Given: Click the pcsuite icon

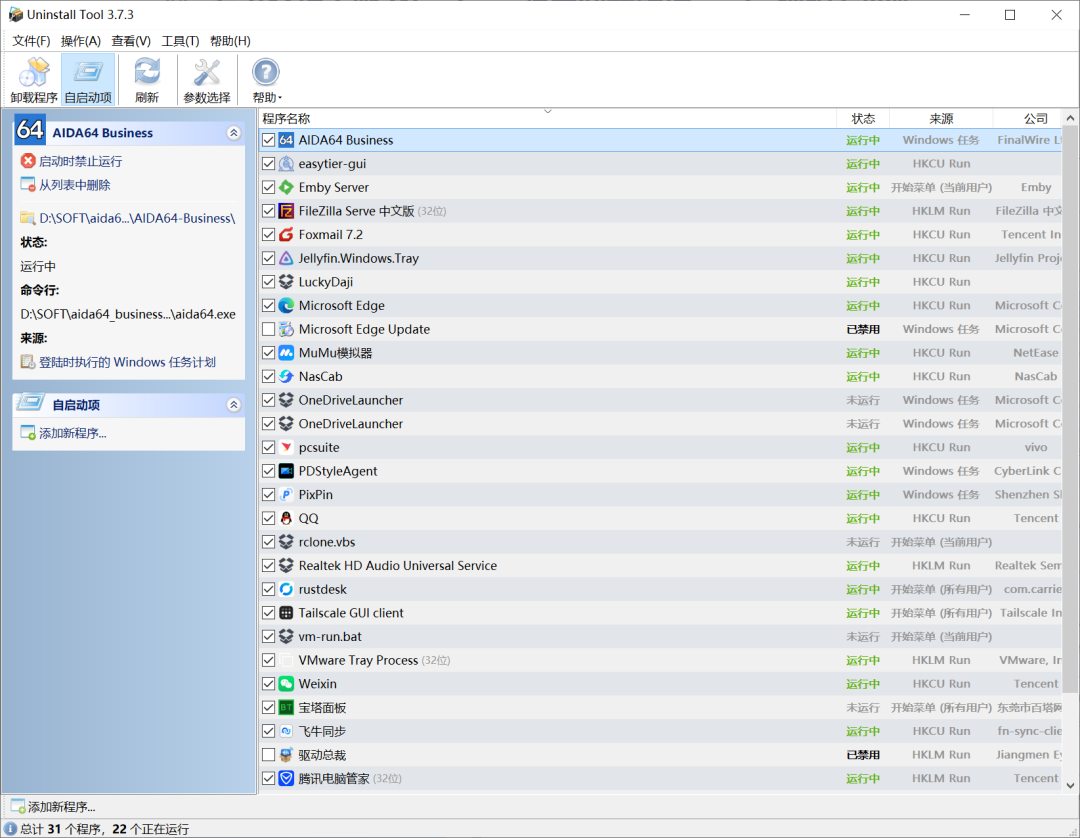Looking at the screenshot, I should [286, 448].
